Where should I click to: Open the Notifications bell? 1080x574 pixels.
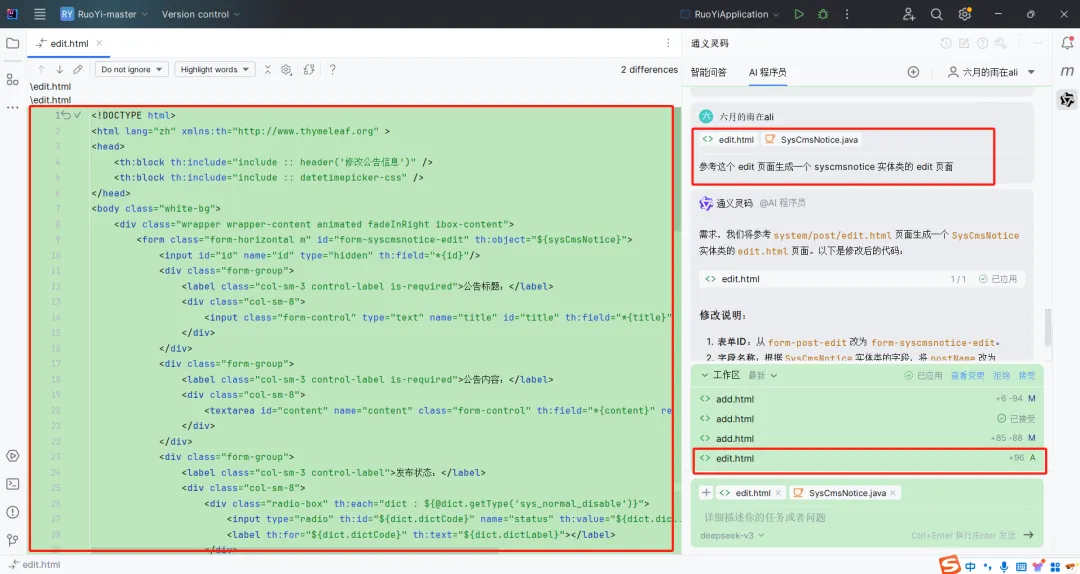point(1067,43)
